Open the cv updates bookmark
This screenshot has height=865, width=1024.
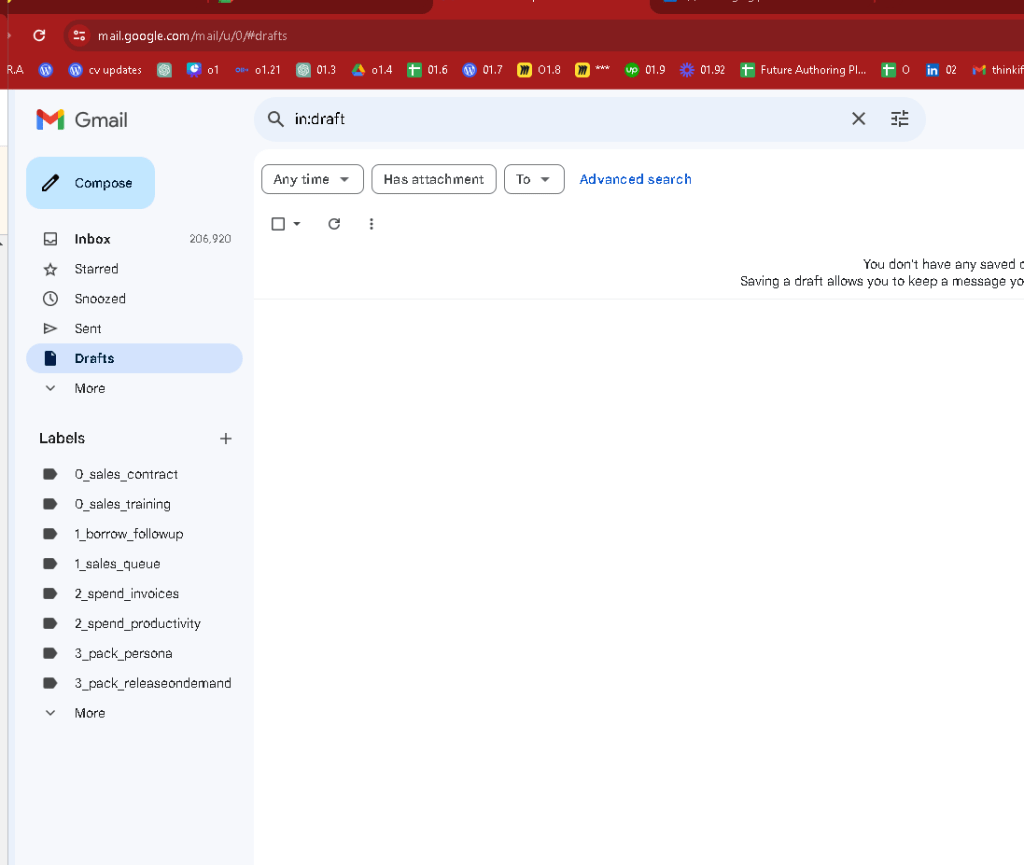105,70
